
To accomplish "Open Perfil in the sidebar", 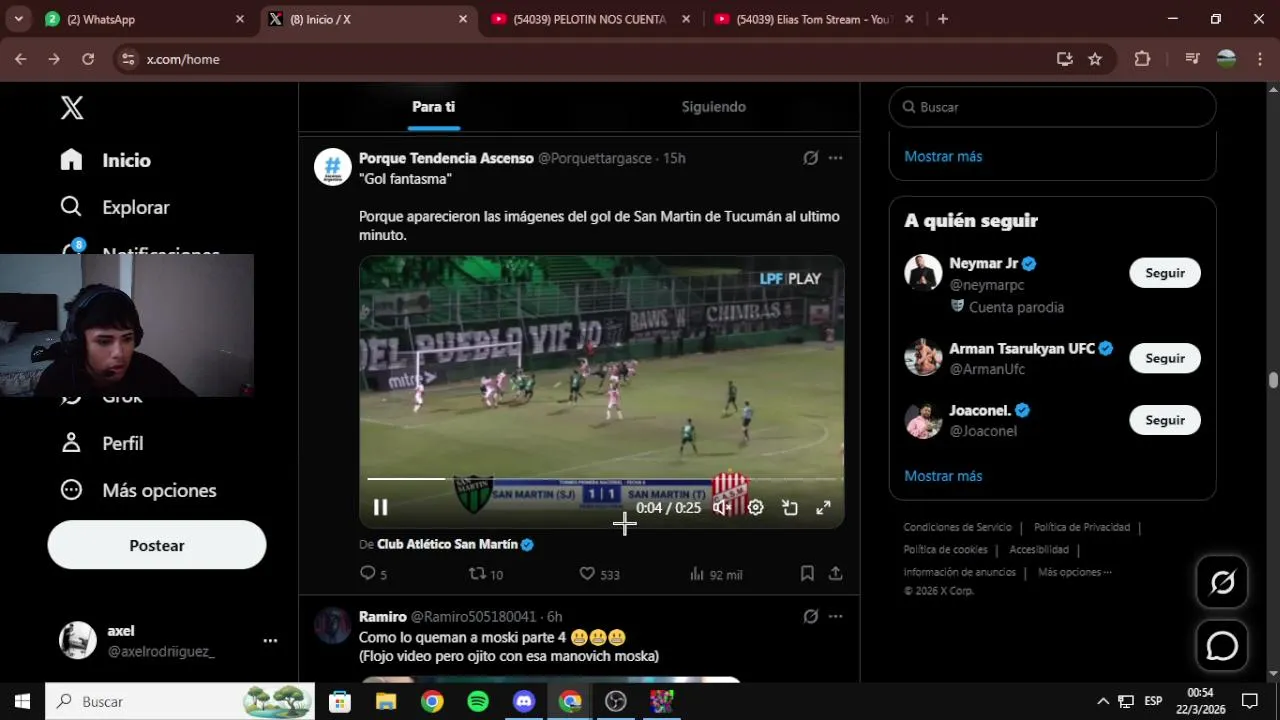I will [101, 443].
